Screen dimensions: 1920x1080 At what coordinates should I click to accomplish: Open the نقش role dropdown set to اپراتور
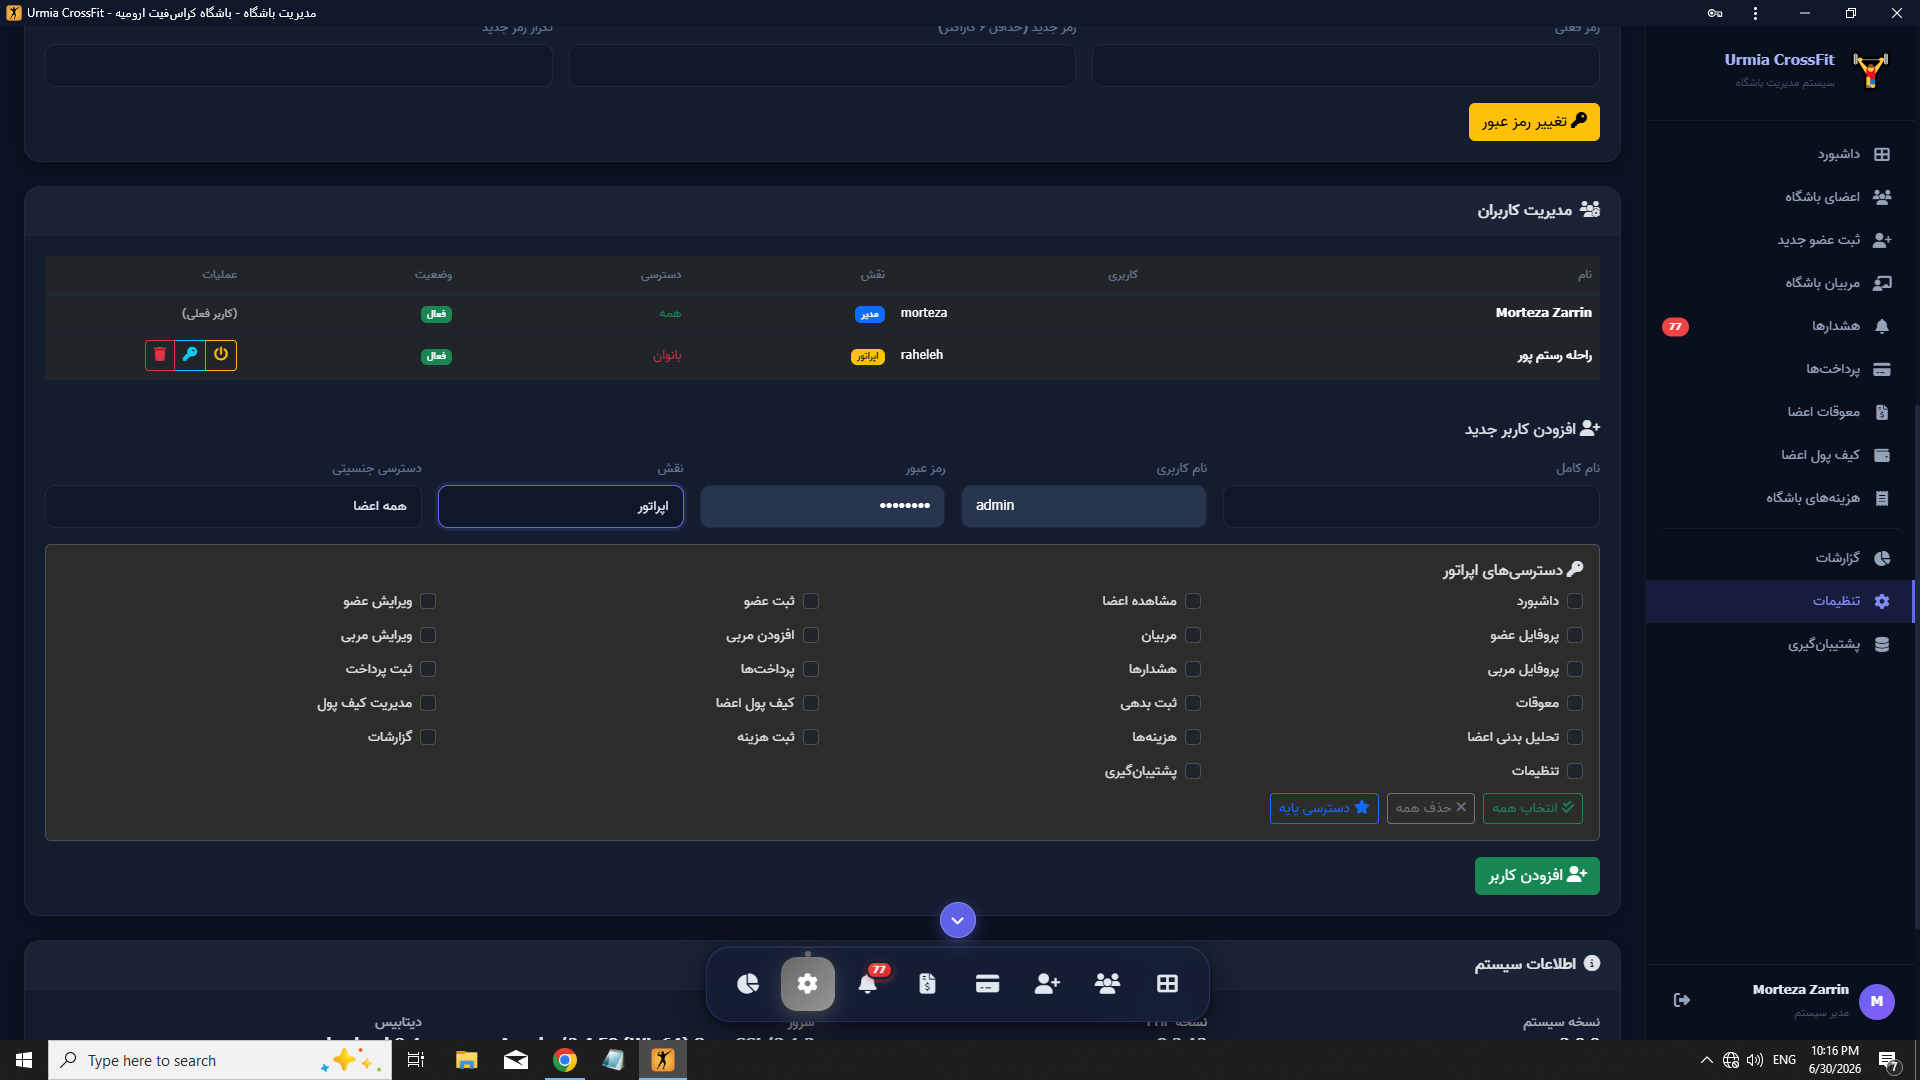pyautogui.click(x=561, y=506)
